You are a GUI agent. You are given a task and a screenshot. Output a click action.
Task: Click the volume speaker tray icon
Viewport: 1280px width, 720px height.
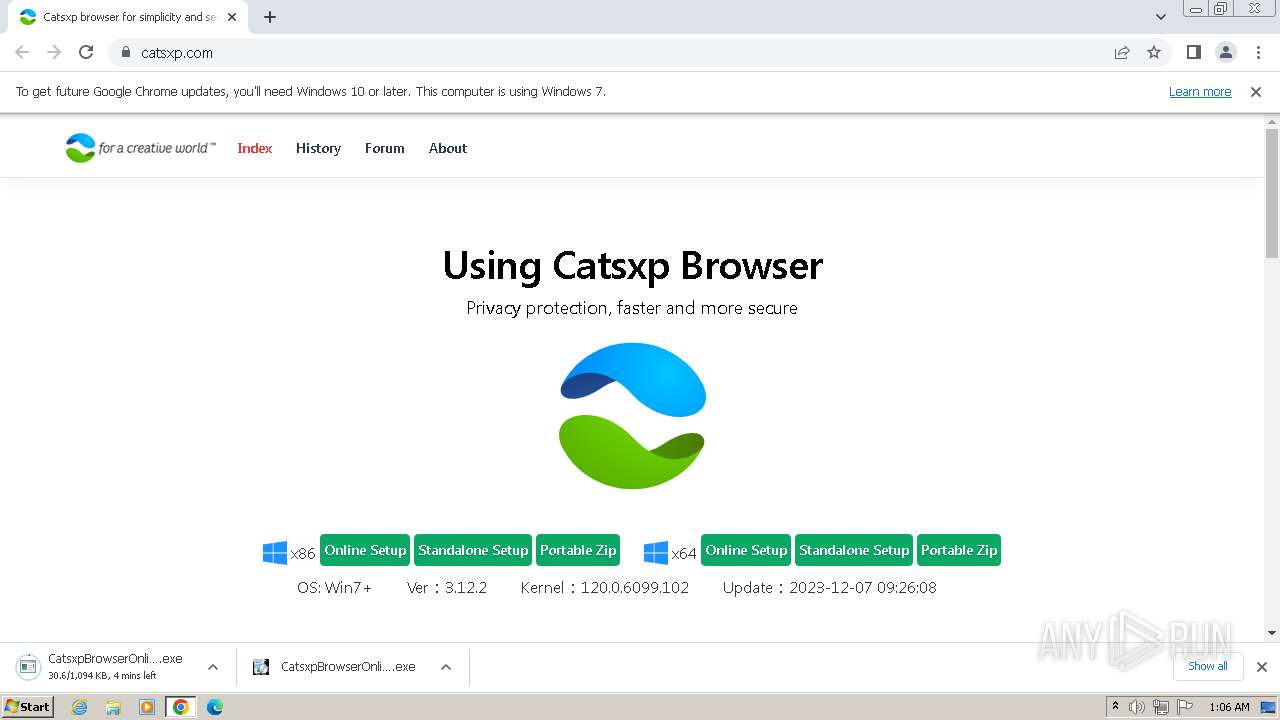(x=1137, y=707)
